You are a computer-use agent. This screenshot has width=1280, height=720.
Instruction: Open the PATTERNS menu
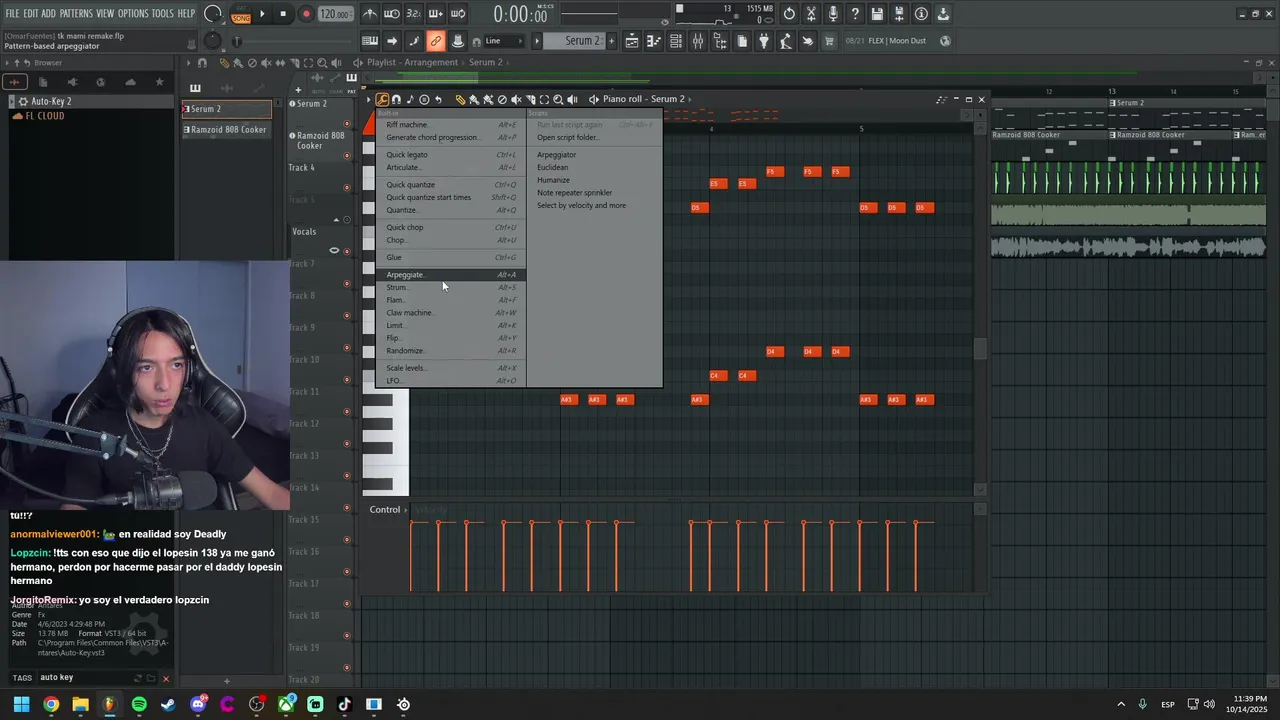(76, 14)
